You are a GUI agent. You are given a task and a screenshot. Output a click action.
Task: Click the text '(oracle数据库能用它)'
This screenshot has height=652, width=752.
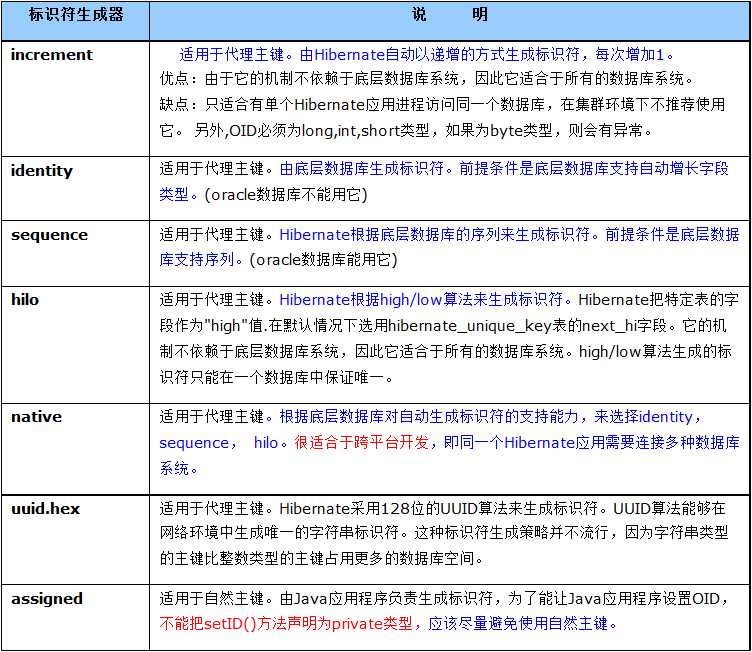[324, 260]
